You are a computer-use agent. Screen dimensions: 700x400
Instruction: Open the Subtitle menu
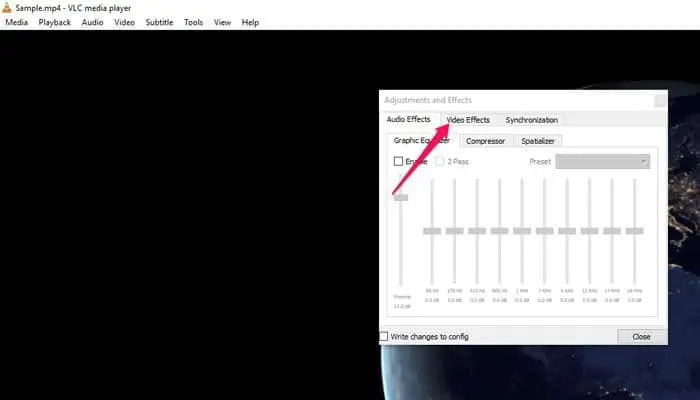point(158,22)
